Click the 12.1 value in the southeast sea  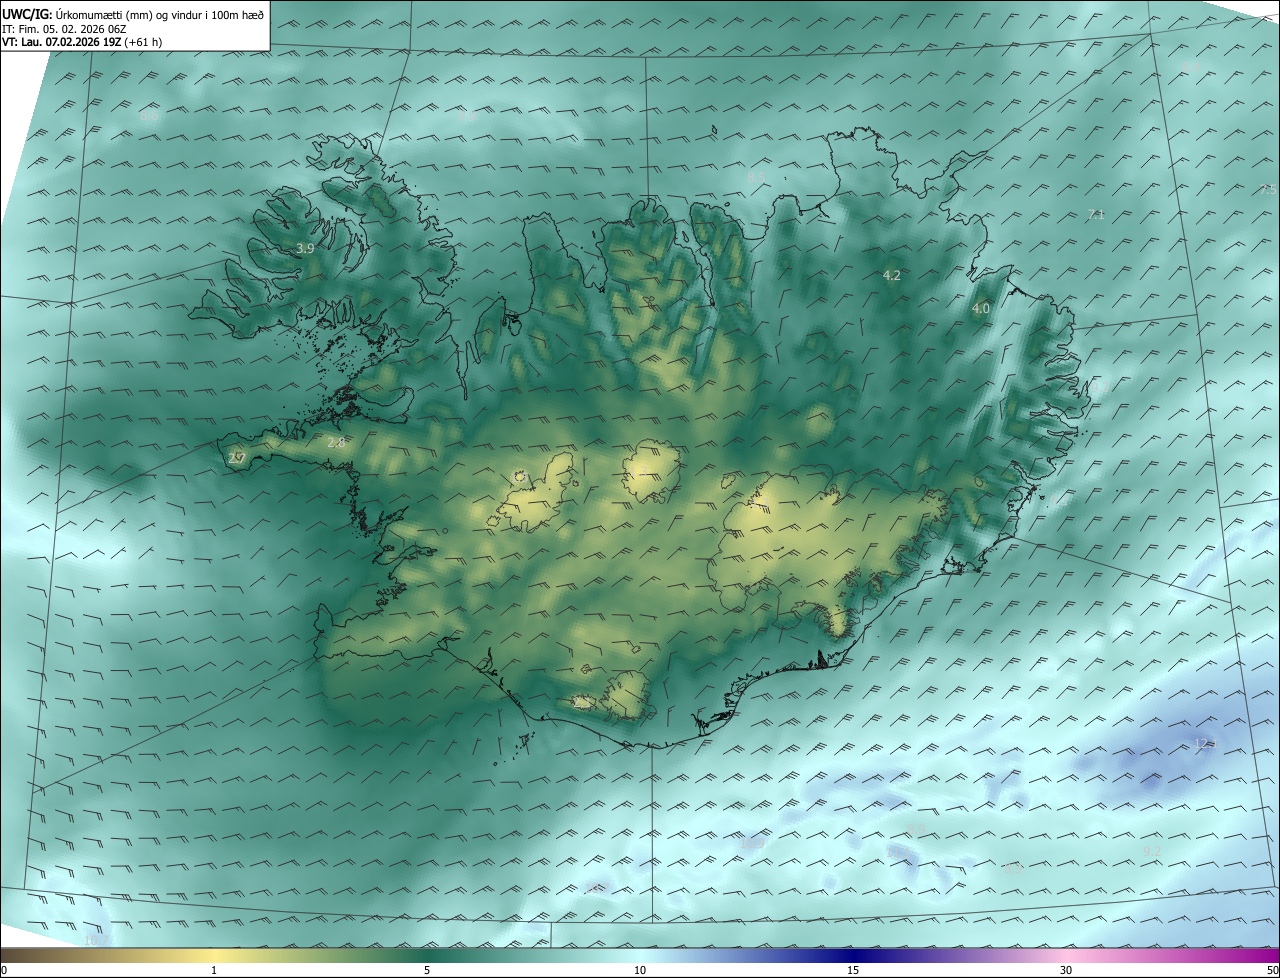pyautogui.click(x=1204, y=743)
